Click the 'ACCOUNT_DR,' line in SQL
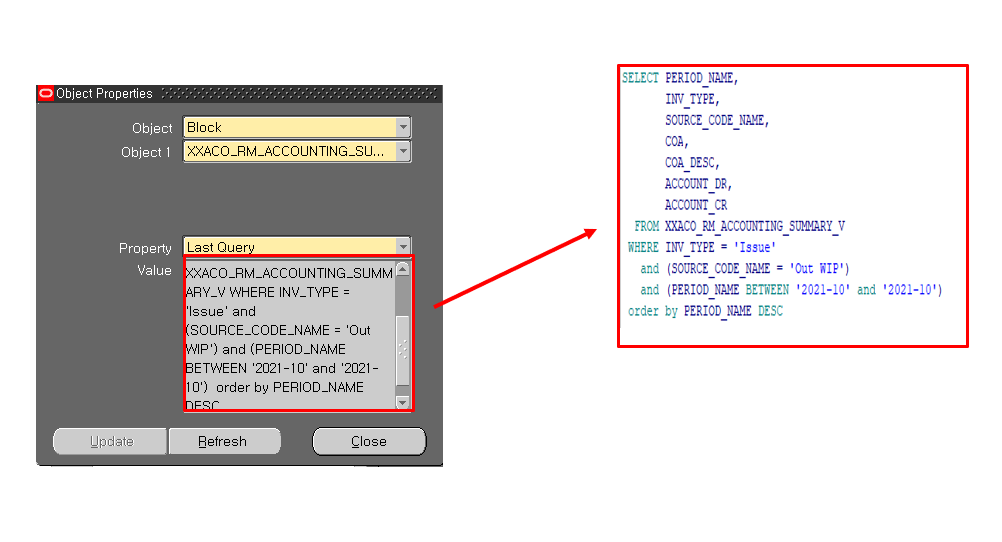Image resolution: width=1002 pixels, height=542 pixels. click(698, 183)
